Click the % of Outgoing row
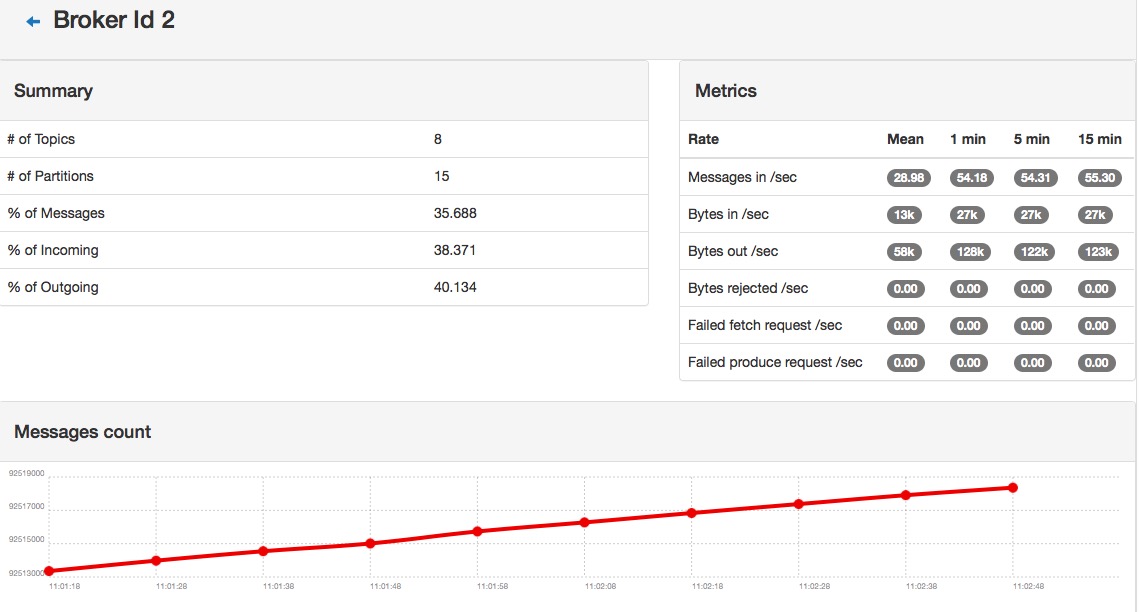Image resolution: width=1139 pixels, height=612 pixels. [x=324, y=287]
